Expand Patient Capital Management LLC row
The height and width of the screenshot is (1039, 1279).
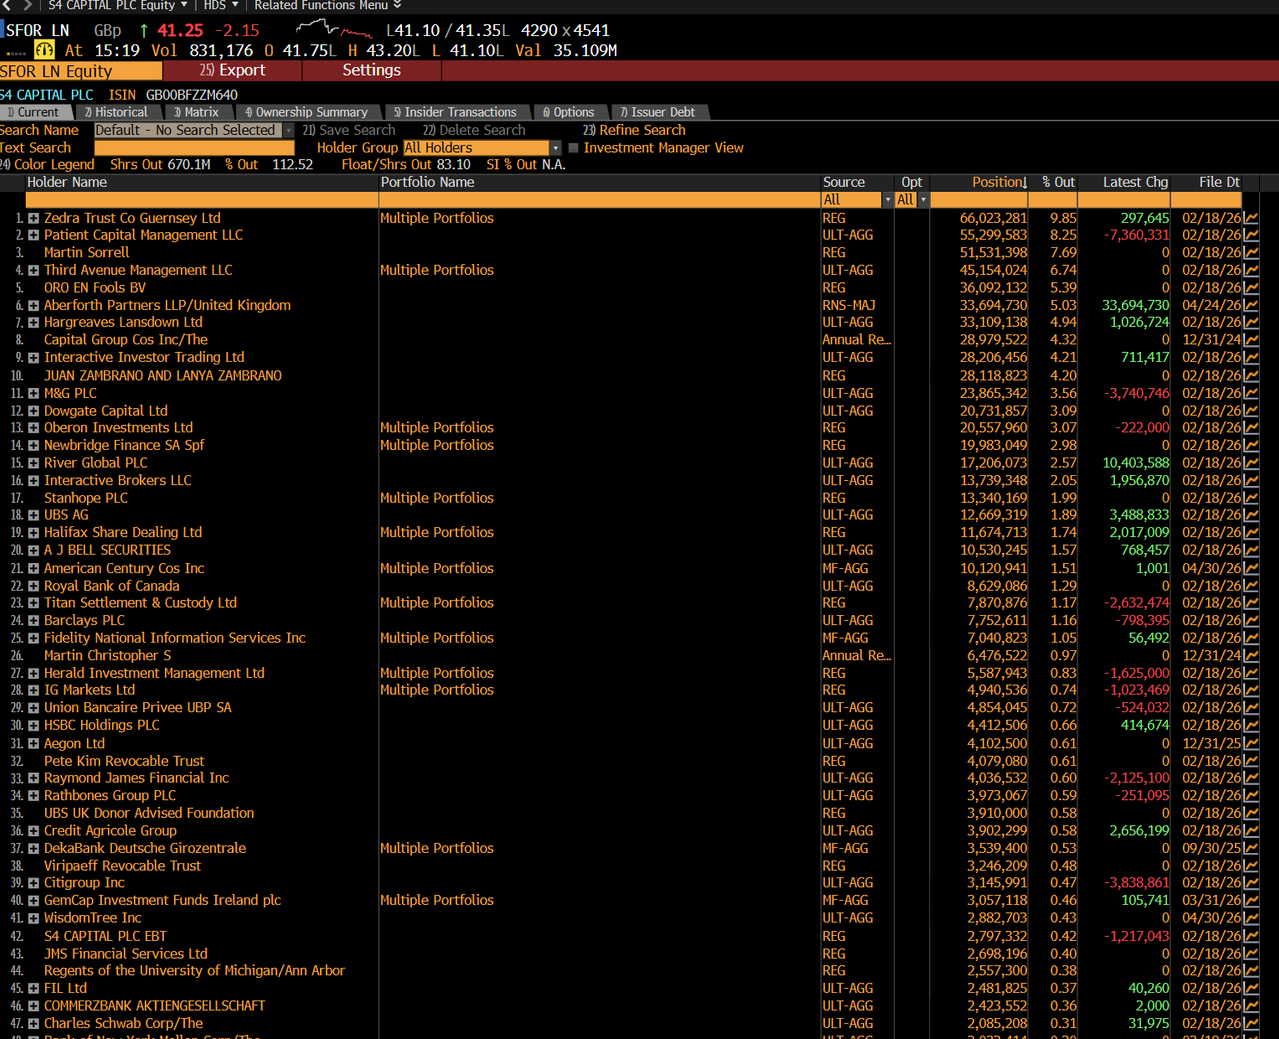click(x=33, y=235)
